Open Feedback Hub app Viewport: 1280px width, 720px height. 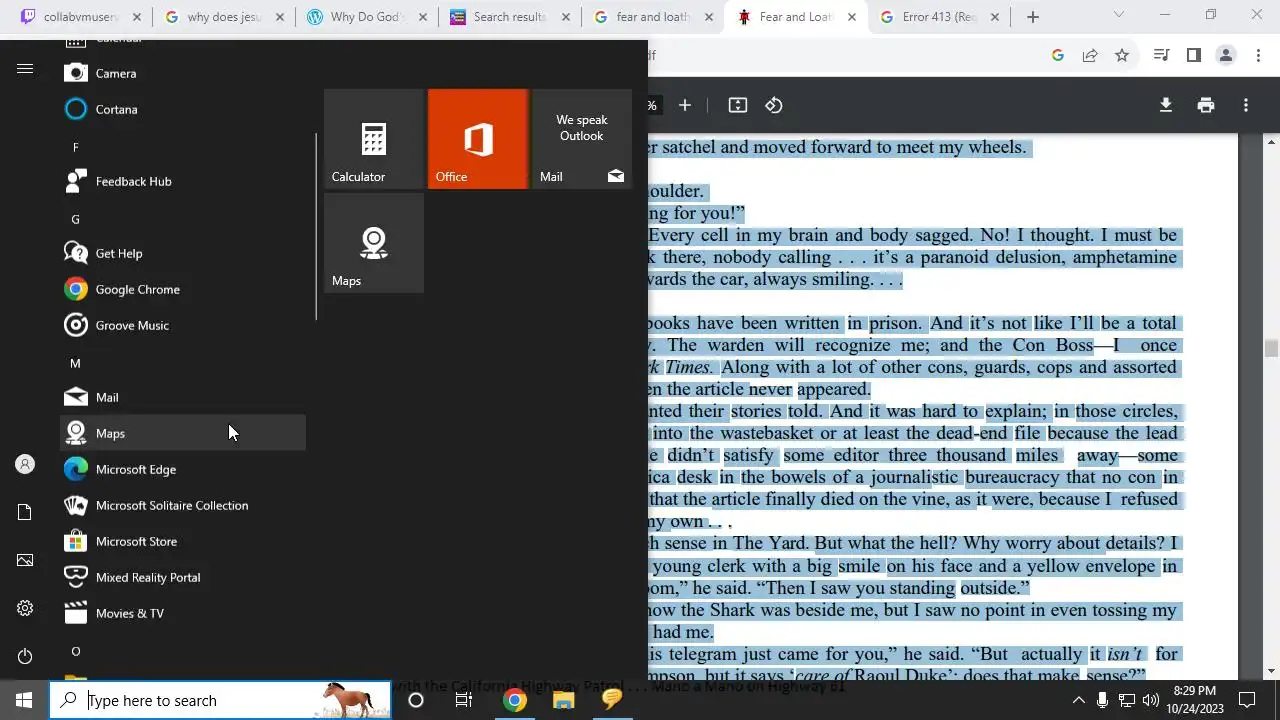183,181
